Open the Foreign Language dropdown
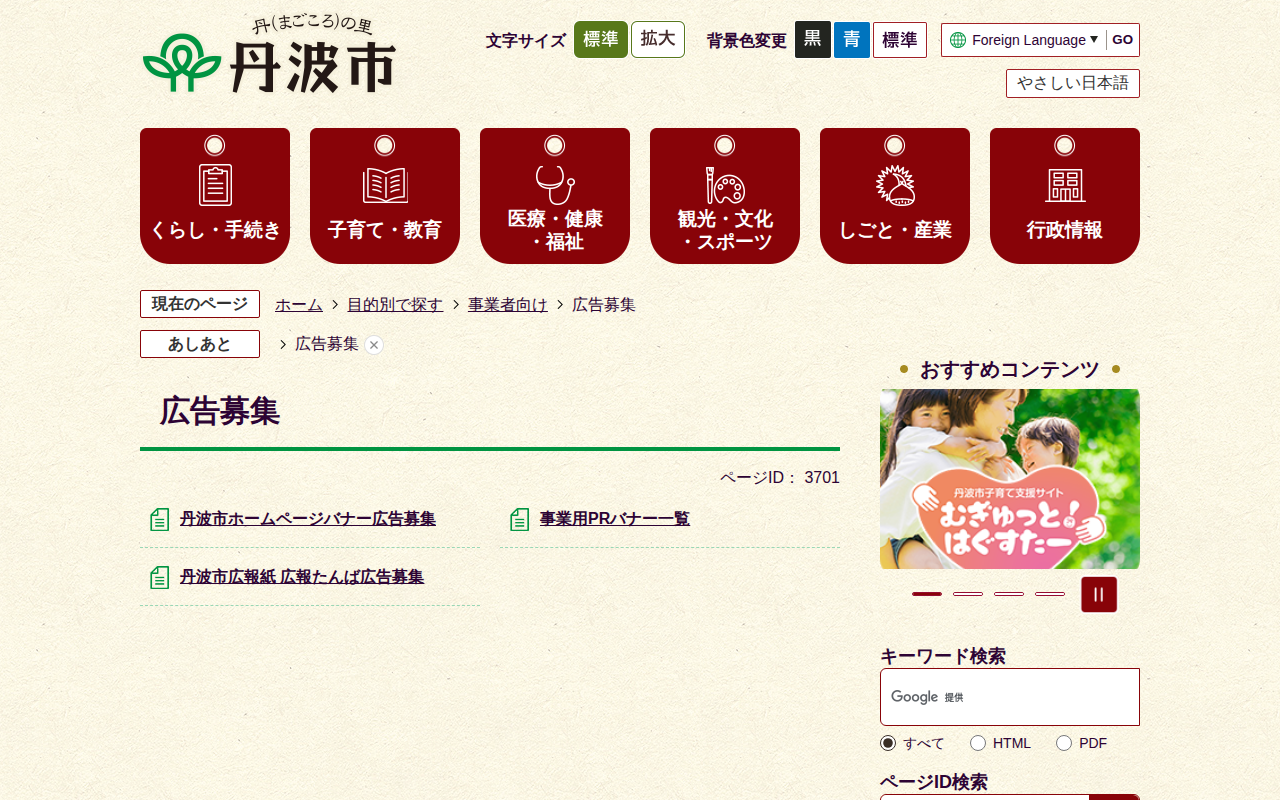Viewport: 1280px width, 800px height. (1035, 40)
